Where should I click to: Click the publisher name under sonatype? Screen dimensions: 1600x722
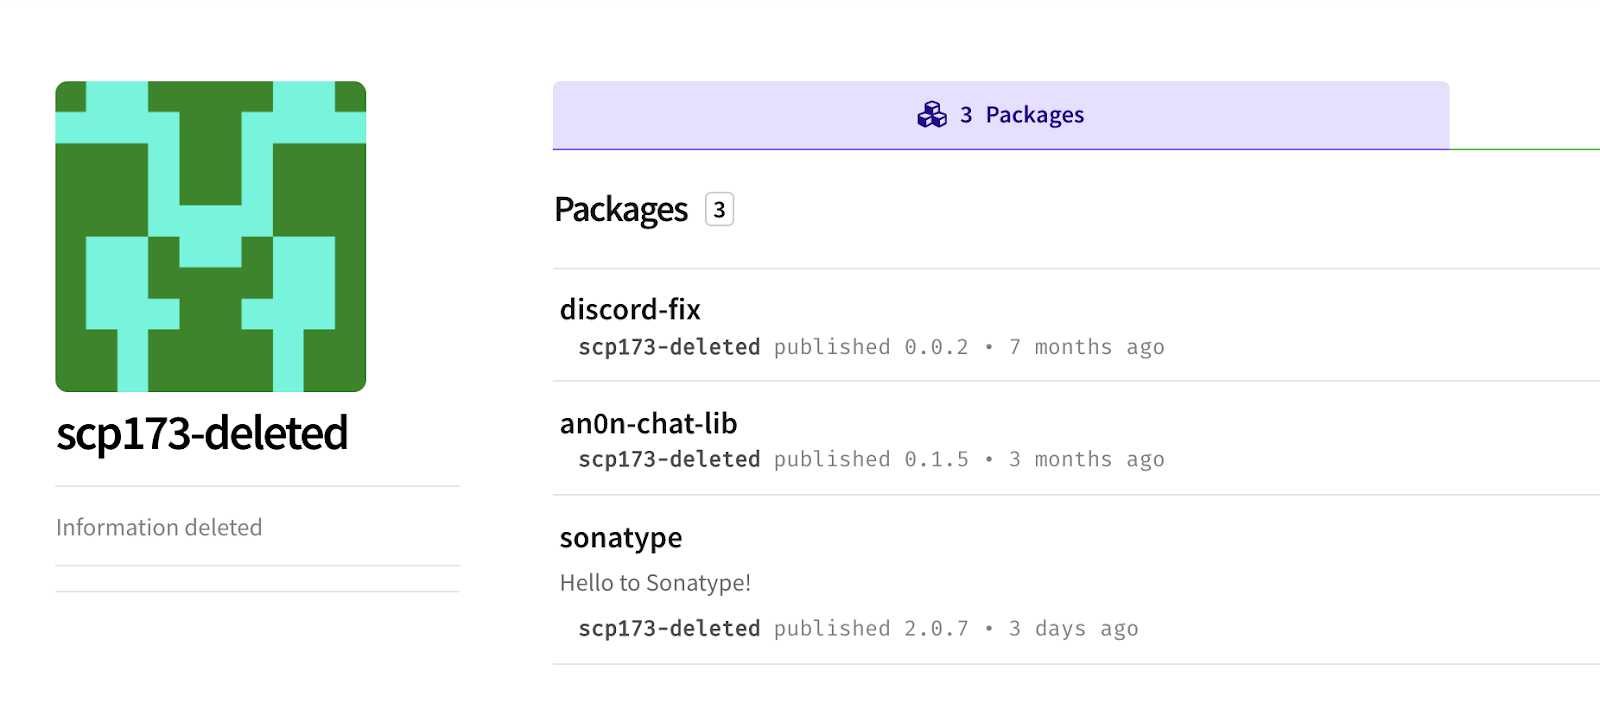[669, 628]
